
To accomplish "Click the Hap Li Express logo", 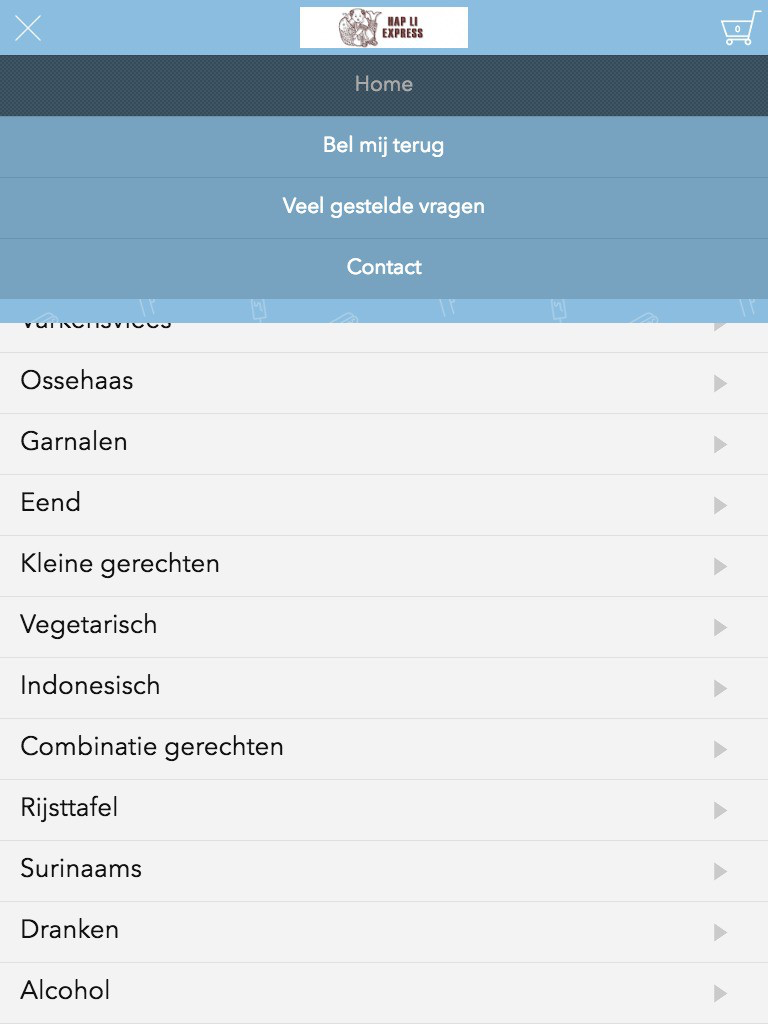I will [383, 27].
